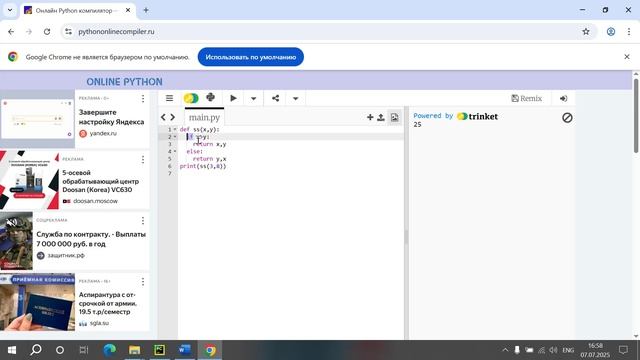The image size is (640, 360).
Task: Stop output with the circle-slash icon
Action: tap(567, 118)
